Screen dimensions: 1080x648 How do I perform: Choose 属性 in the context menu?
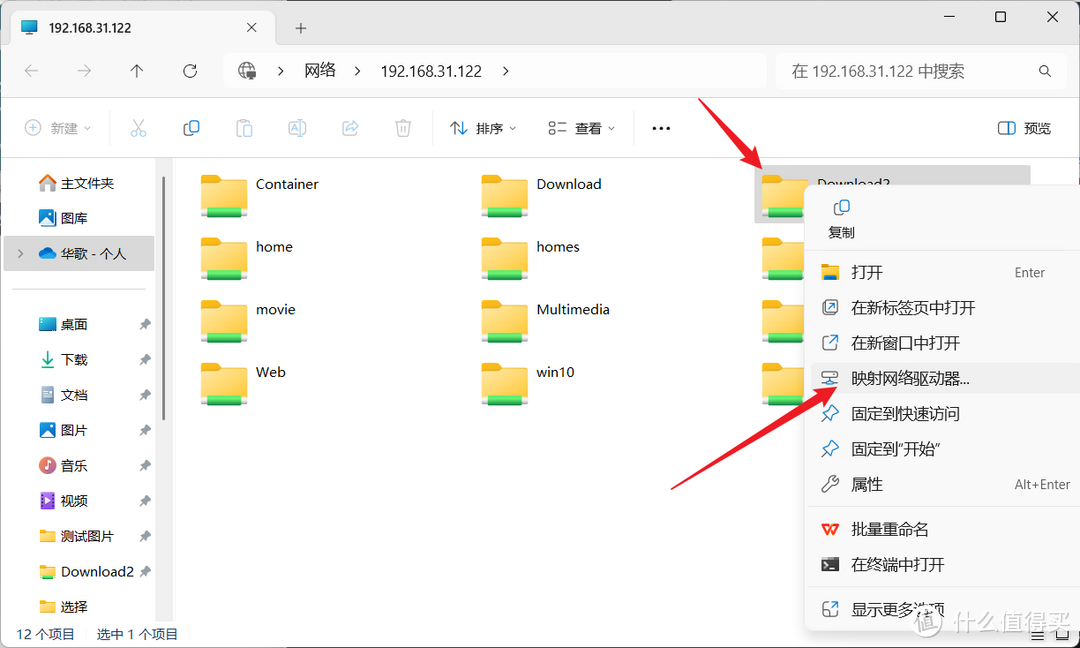coord(866,484)
